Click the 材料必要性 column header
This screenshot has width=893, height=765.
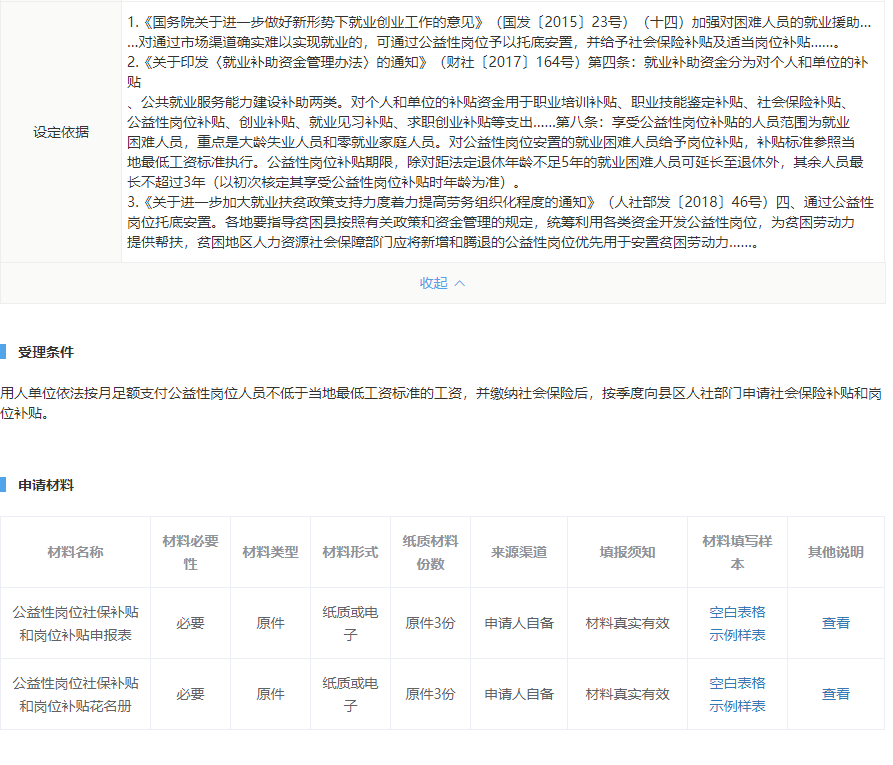[x=190, y=552]
